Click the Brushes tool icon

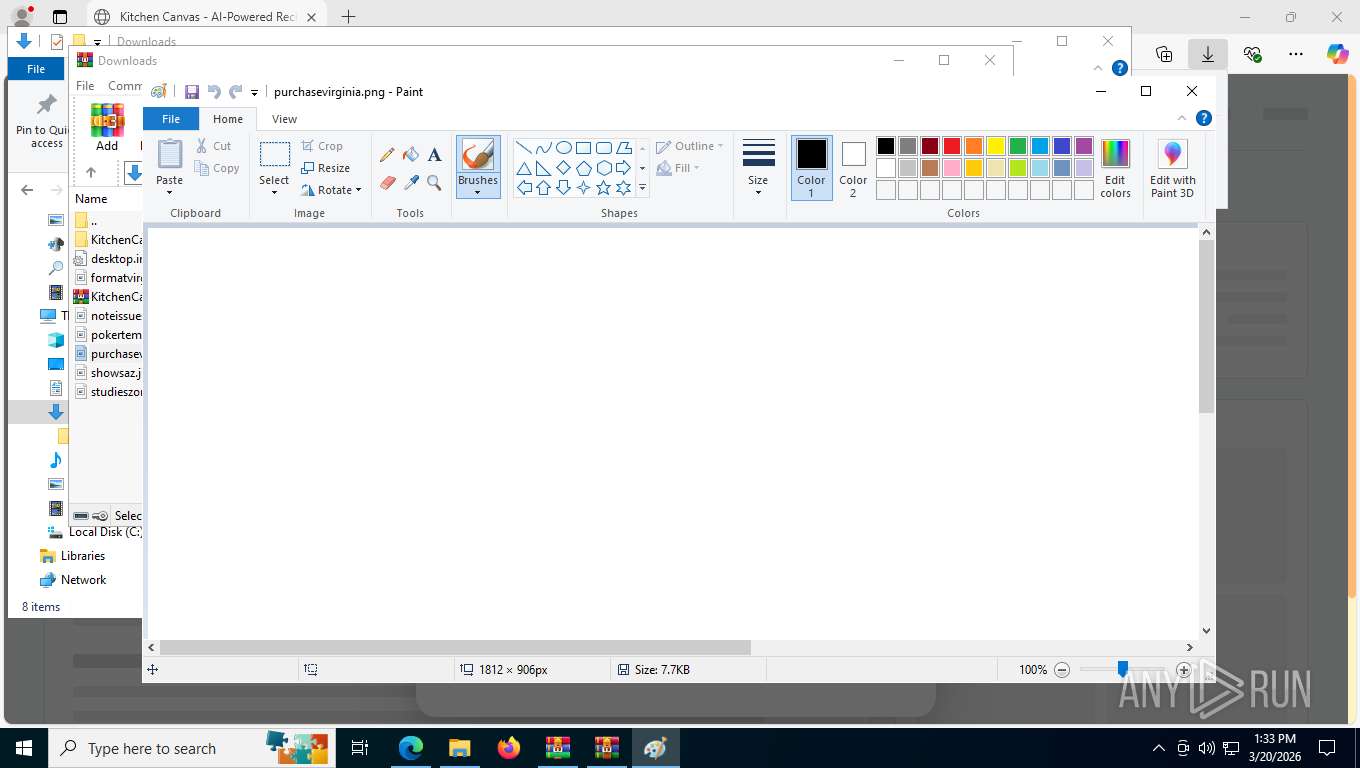478,155
